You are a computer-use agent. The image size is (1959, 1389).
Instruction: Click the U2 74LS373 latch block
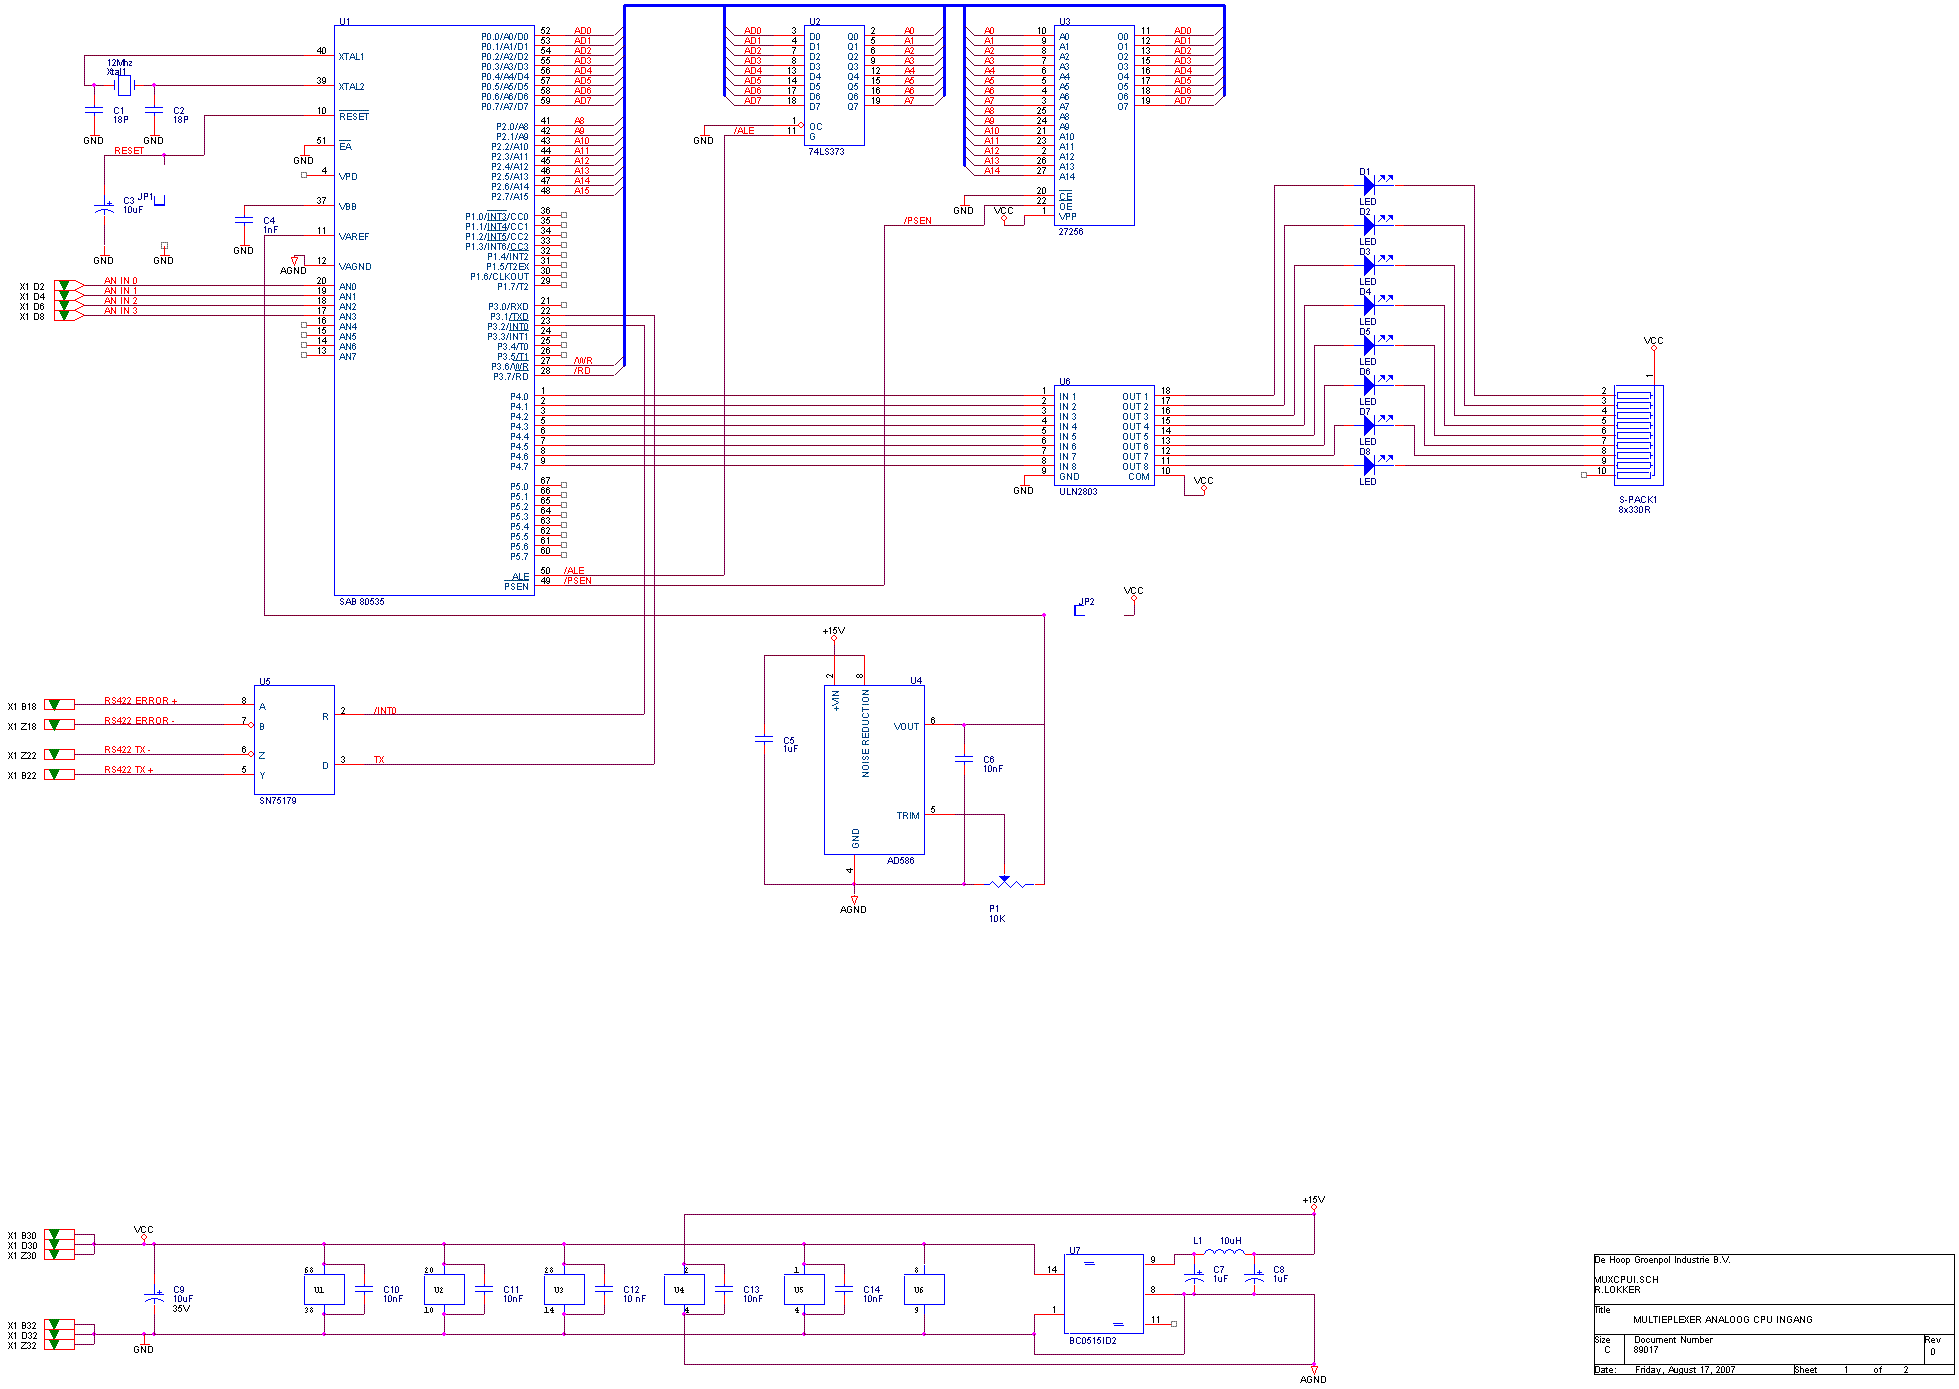[x=834, y=85]
